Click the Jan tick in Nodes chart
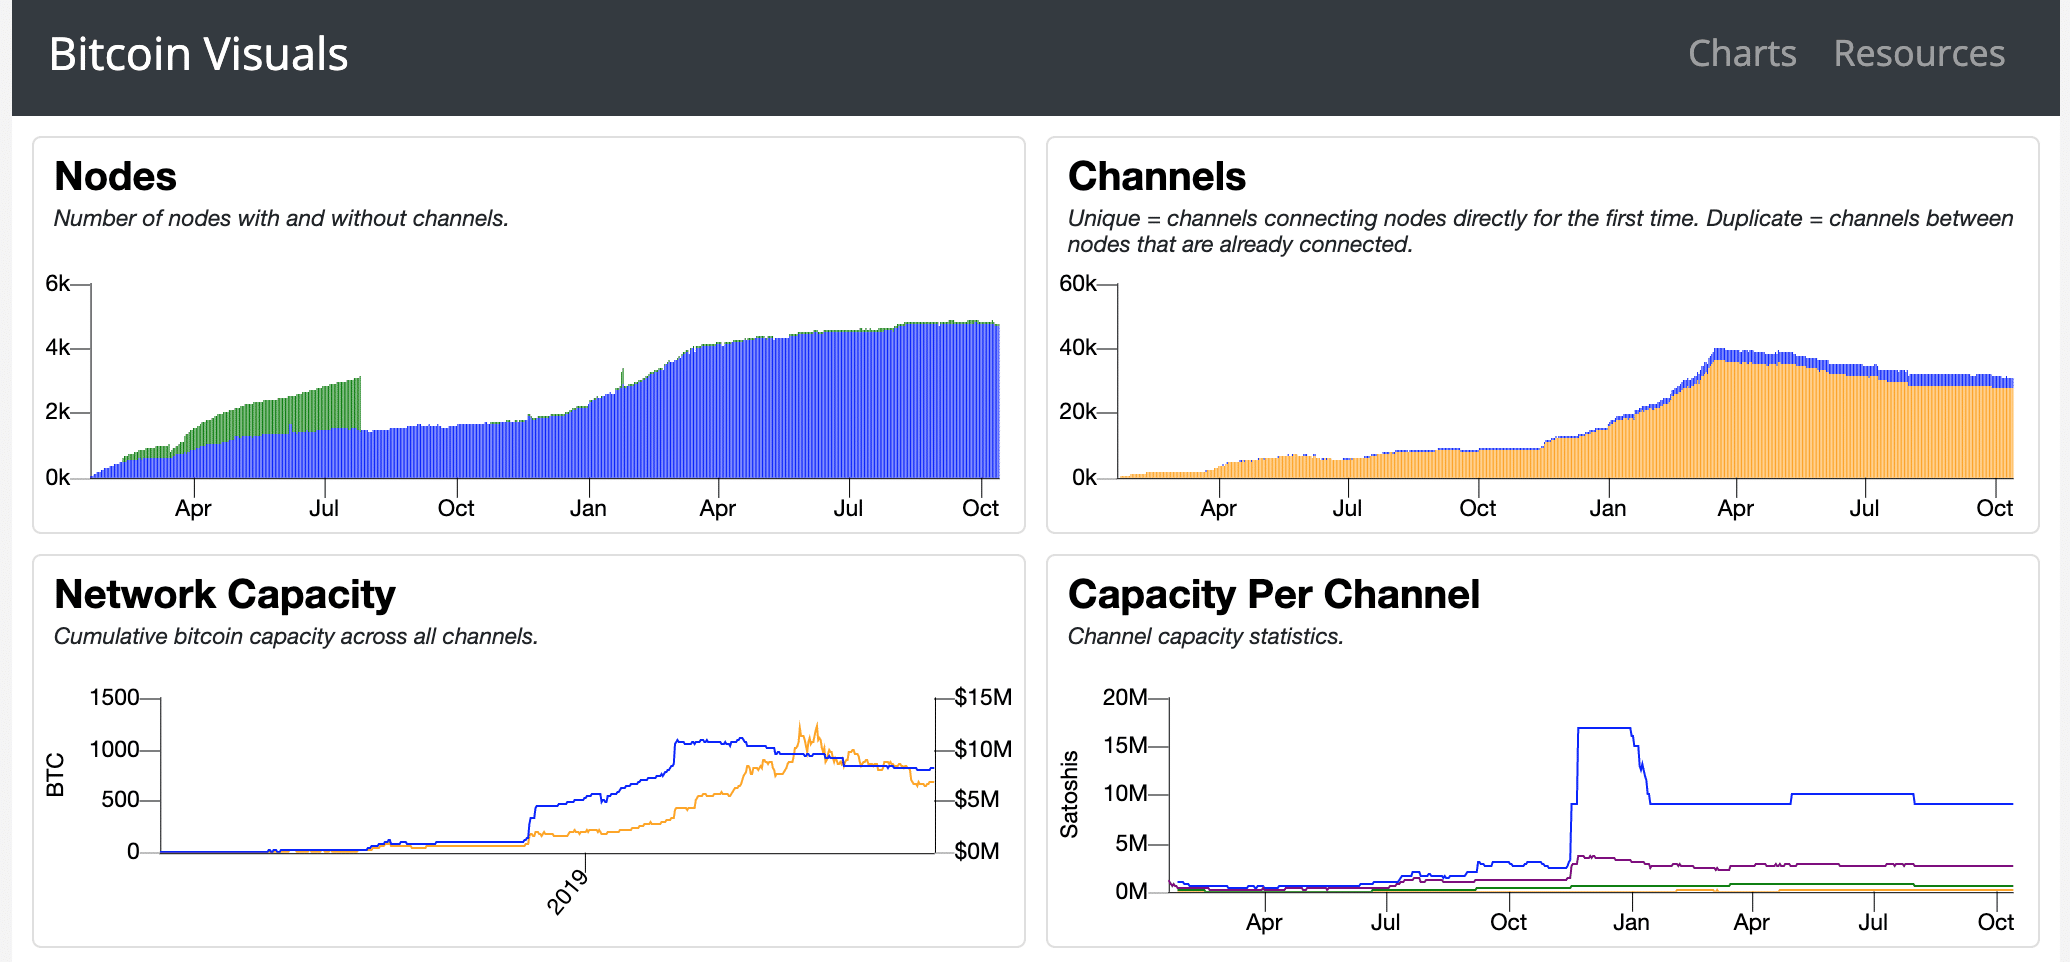This screenshot has width=2070, height=962. [588, 508]
